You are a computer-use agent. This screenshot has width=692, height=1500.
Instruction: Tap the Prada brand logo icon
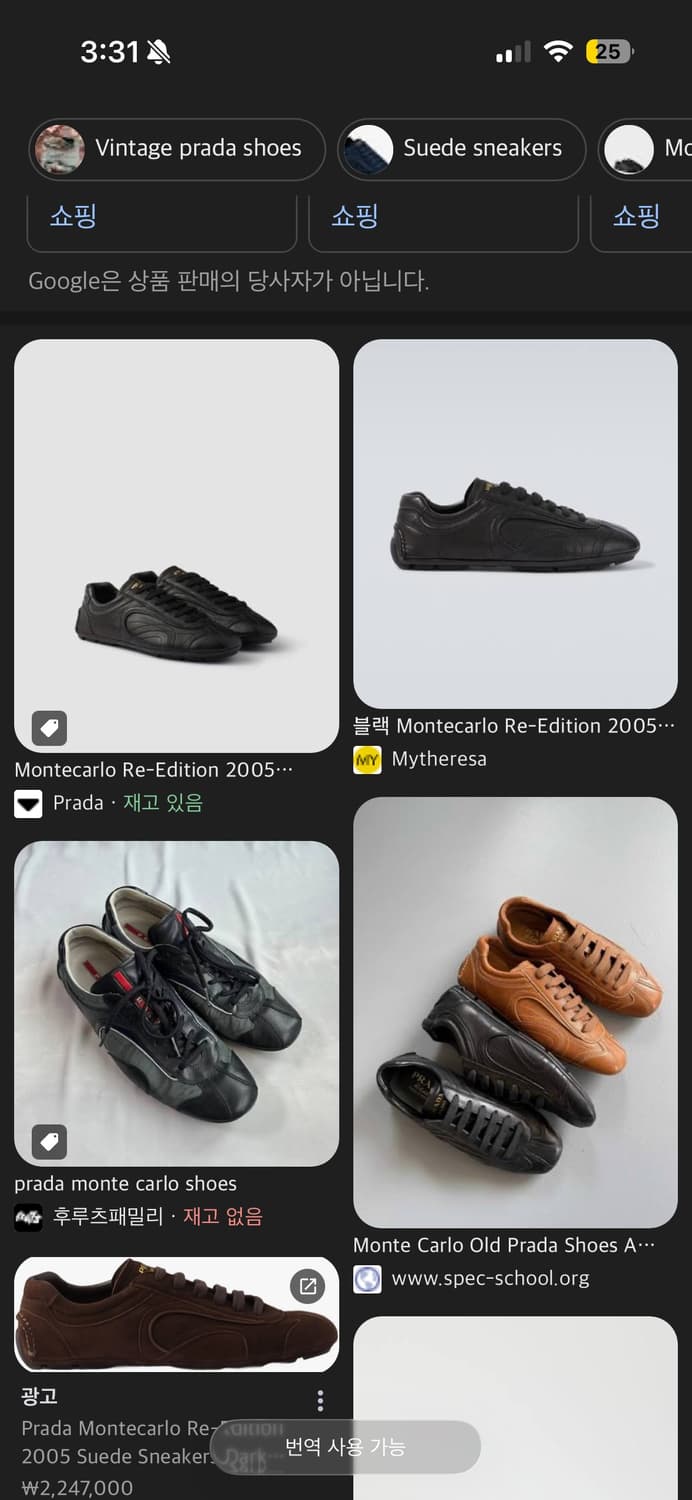pos(28,803)
